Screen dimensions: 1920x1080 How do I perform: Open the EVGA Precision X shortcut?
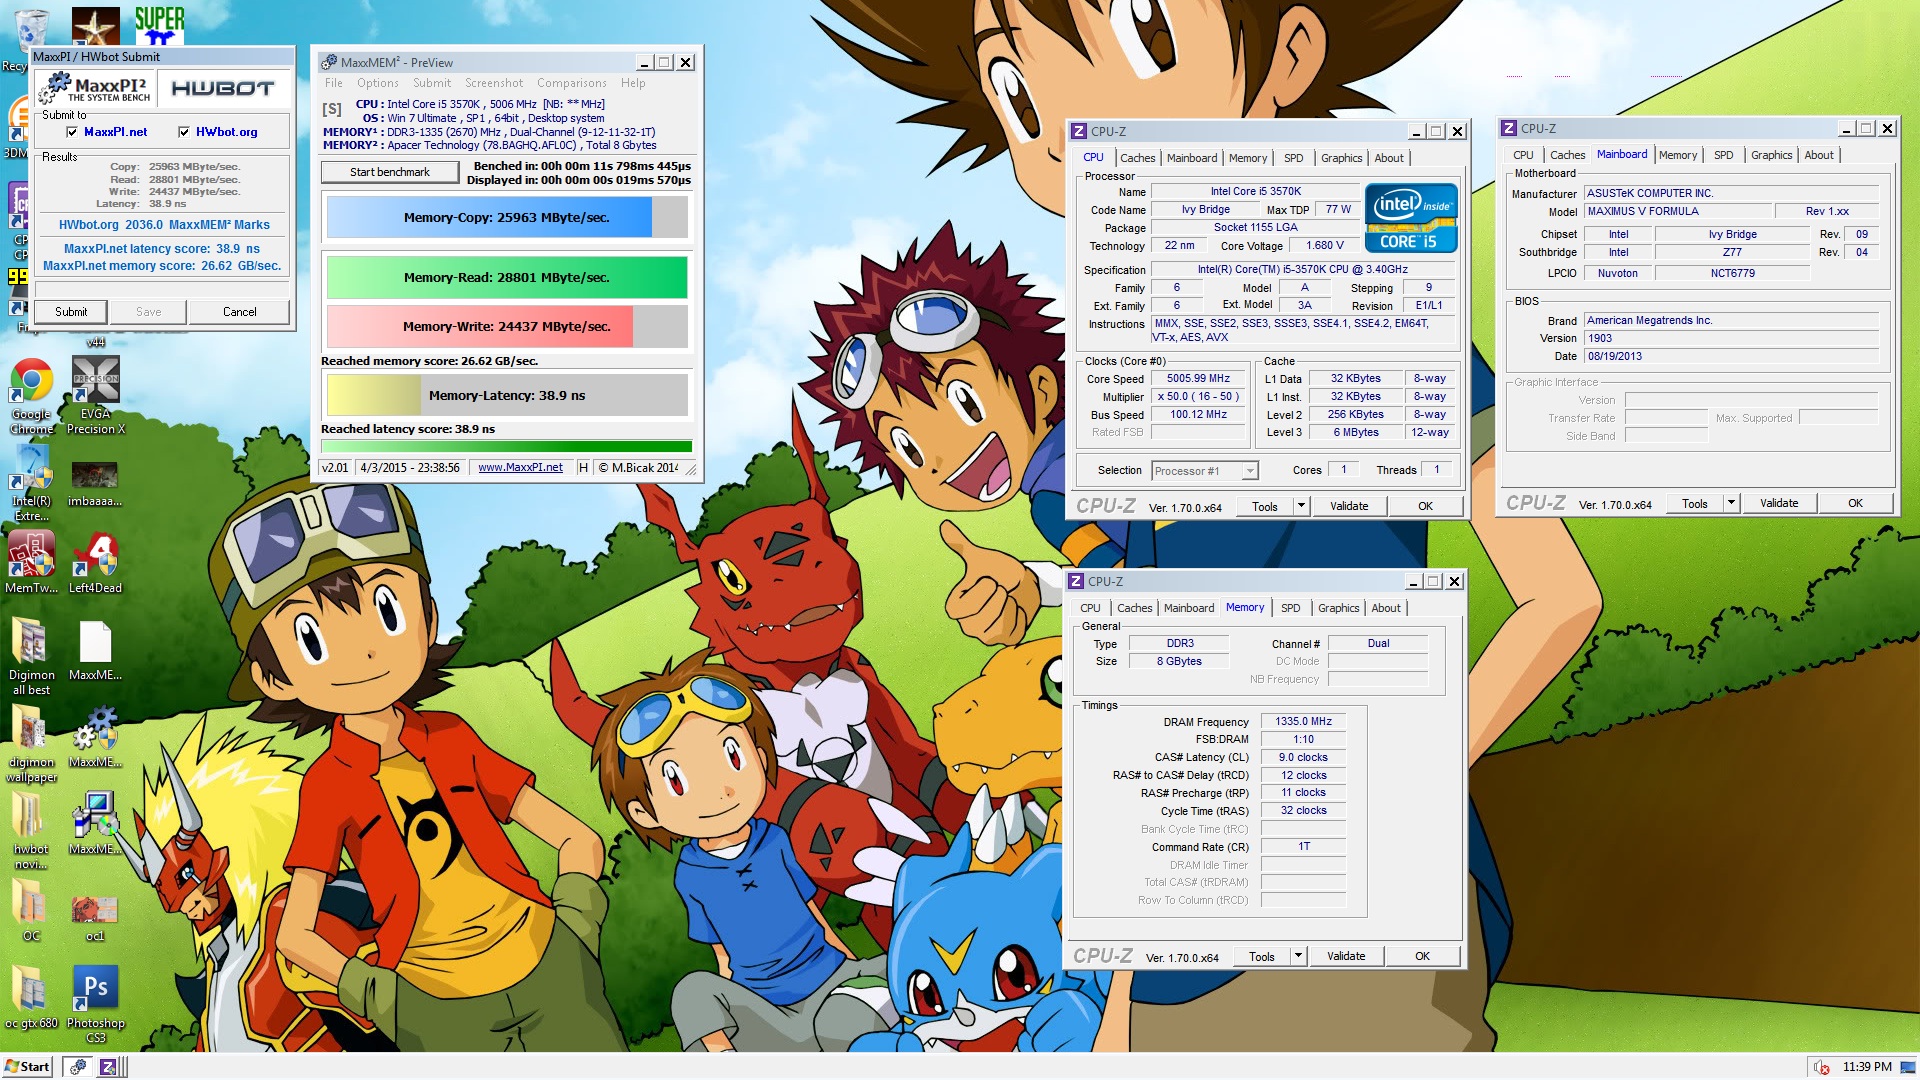pyautogui.click(x=96, y=395)
